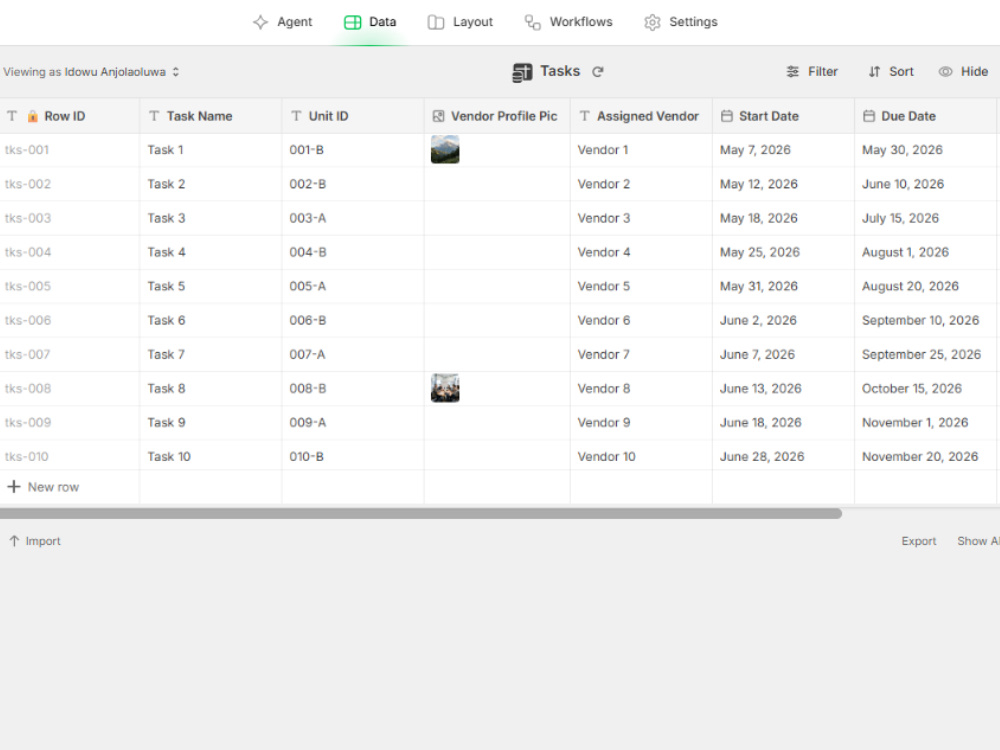This screenshot has width=1000, height=750.
Task: Select start date May 7, 2026
Action: click(x=784, y=150)
